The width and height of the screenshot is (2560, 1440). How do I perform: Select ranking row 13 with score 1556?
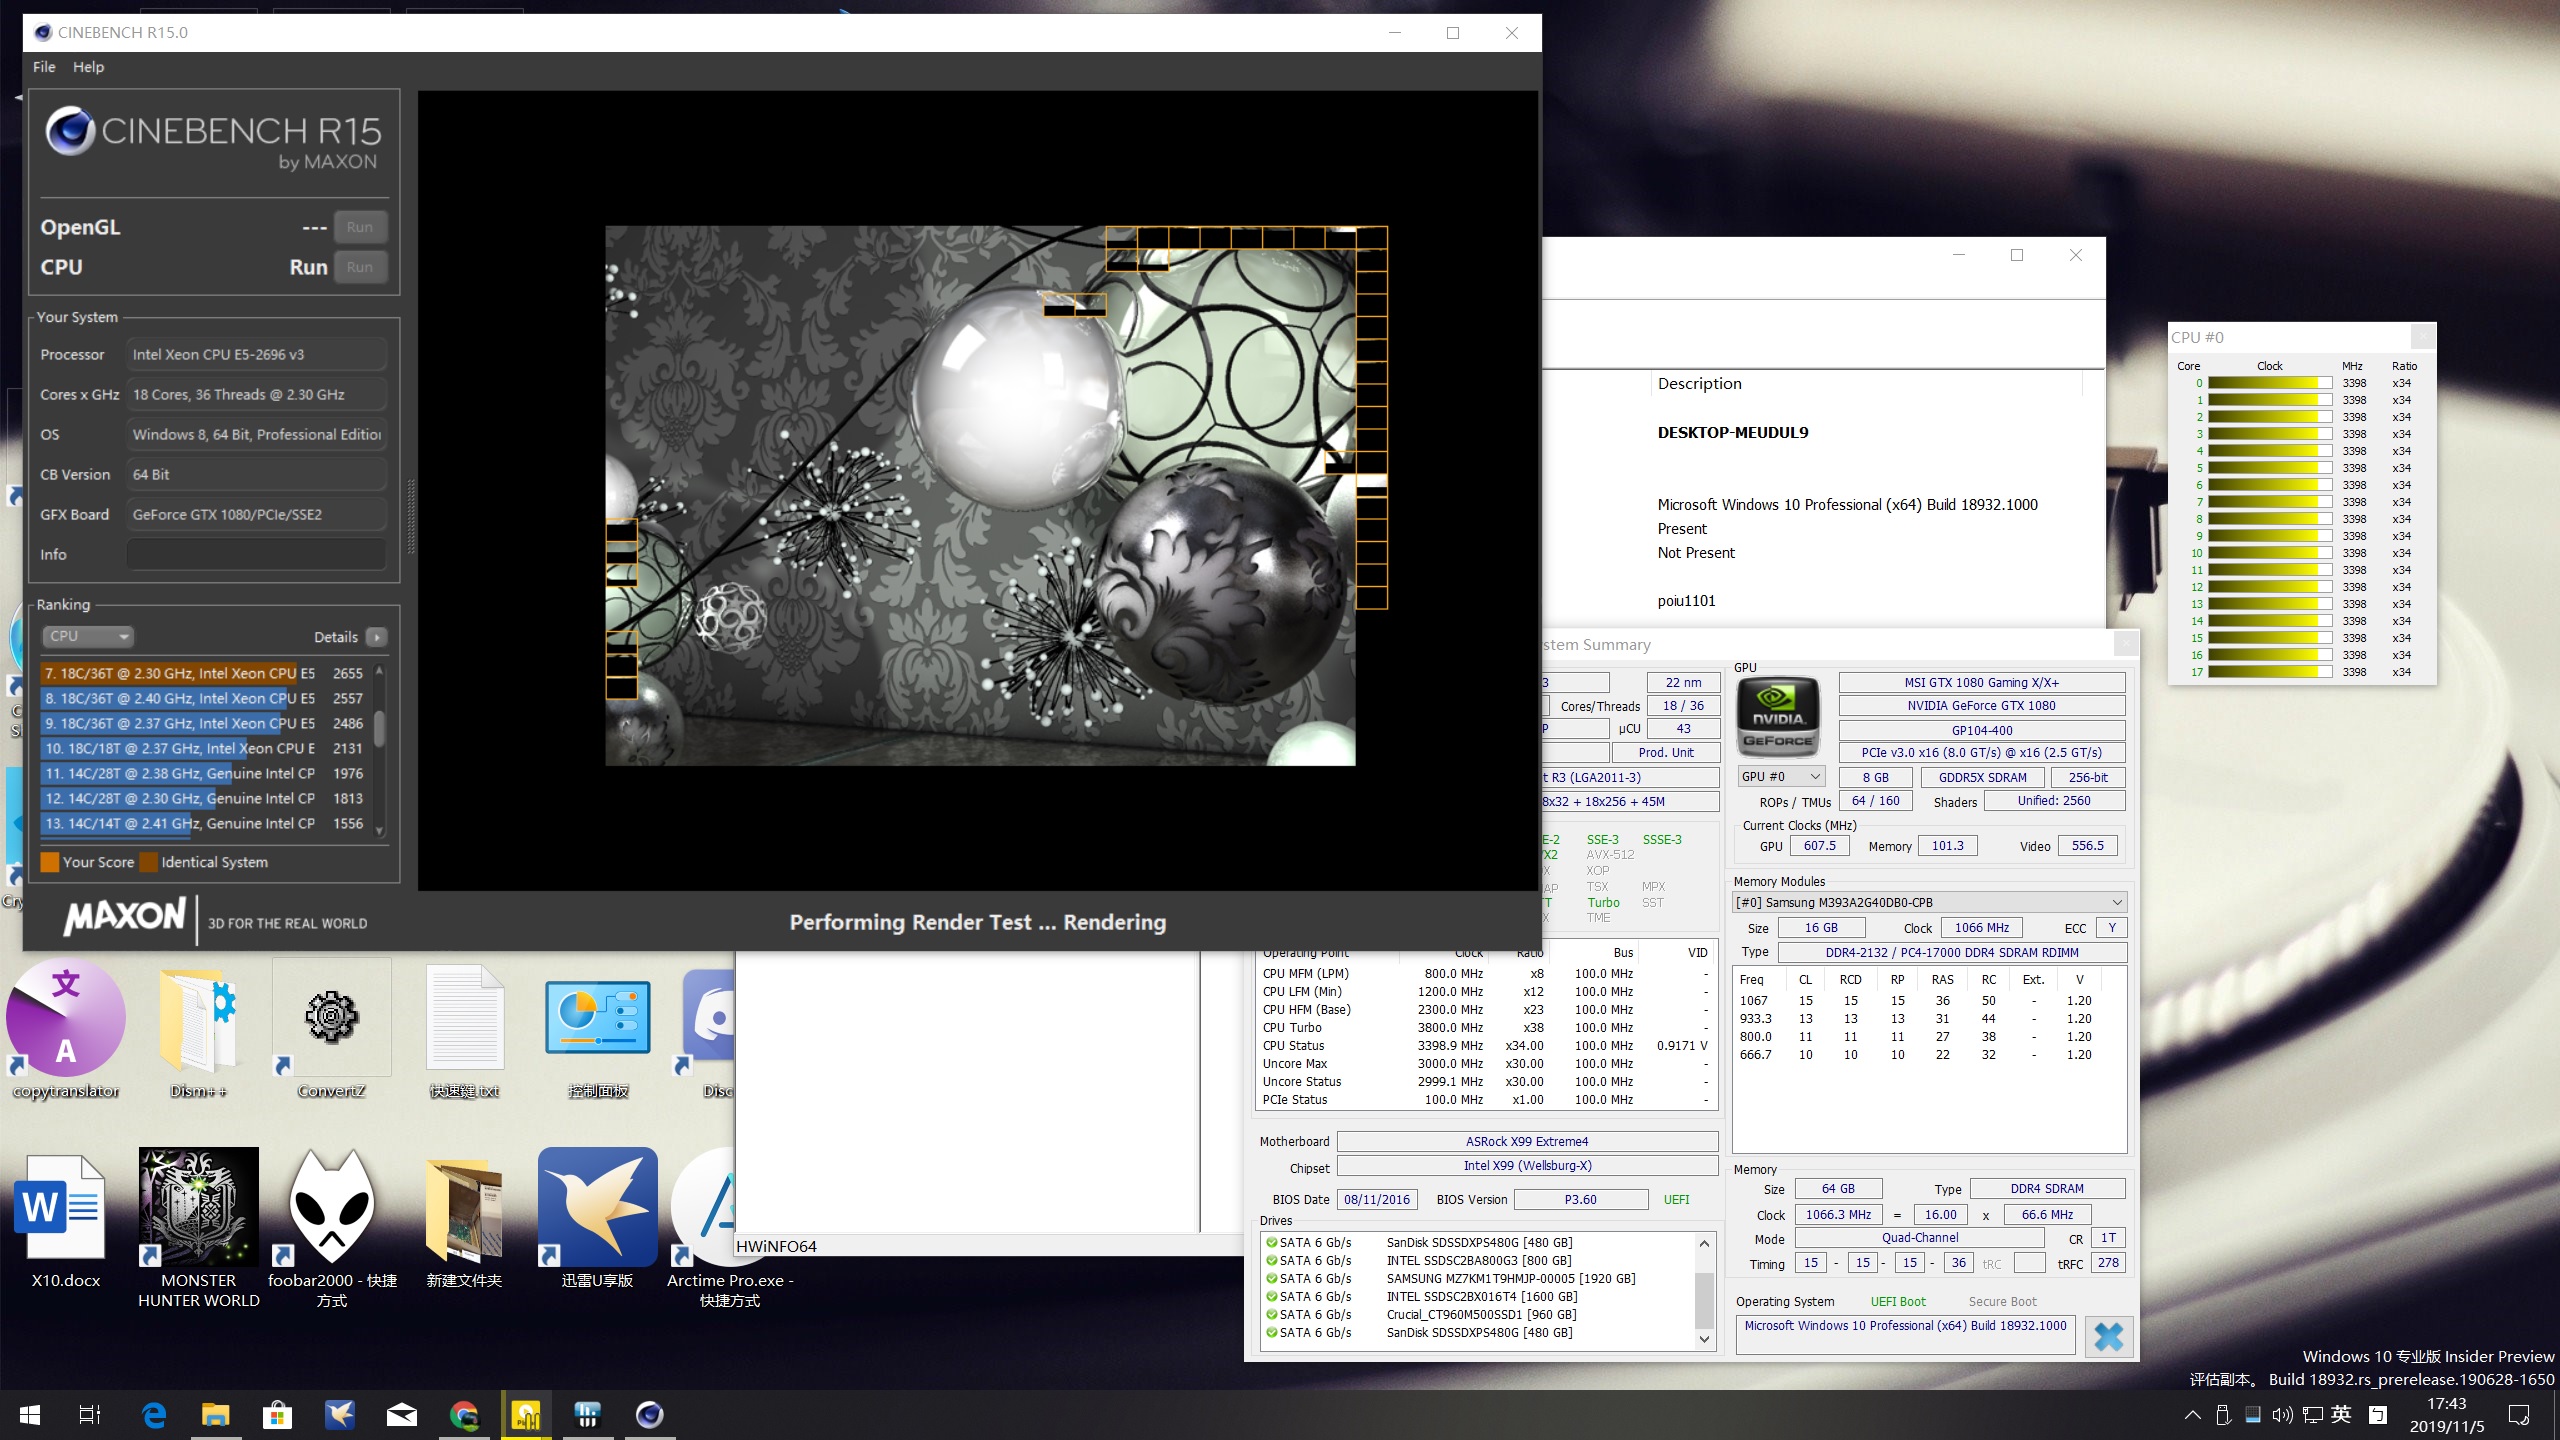[x=204, y=823]
